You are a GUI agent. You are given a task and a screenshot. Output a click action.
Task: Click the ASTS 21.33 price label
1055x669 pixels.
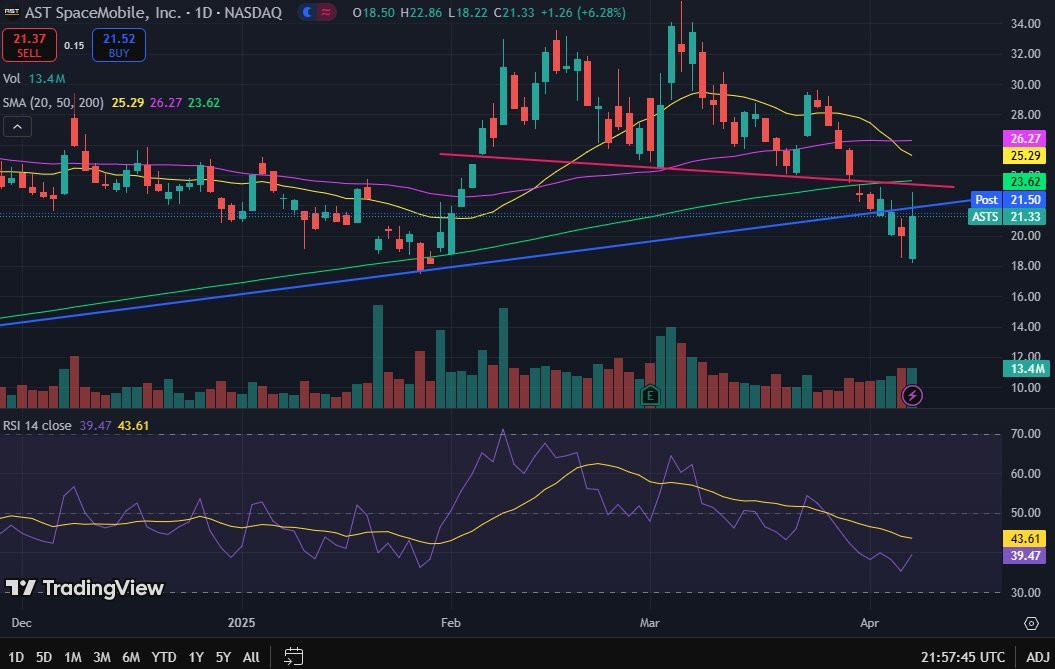tap(1007, 217)
